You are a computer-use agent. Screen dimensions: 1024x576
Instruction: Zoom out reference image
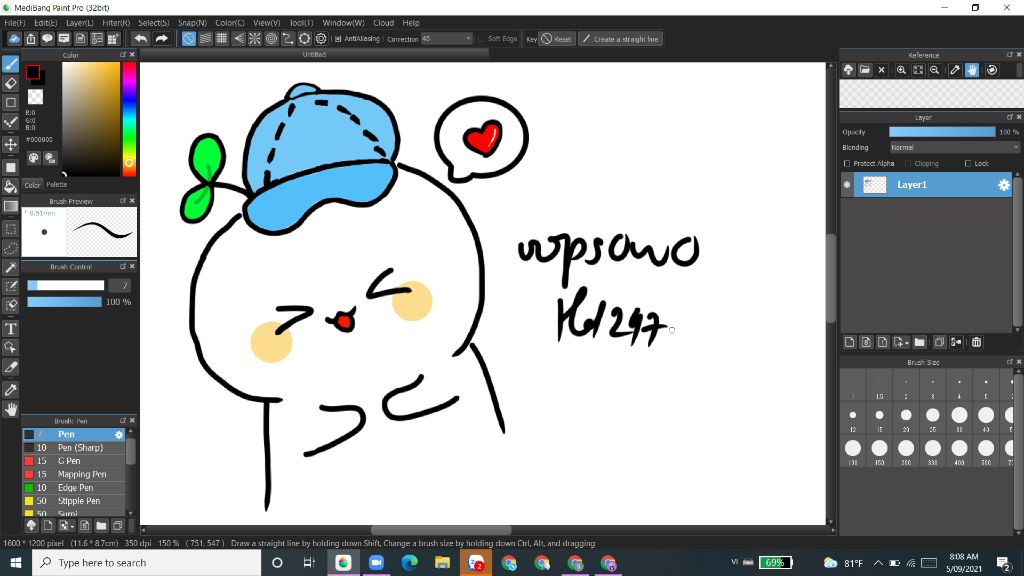click(935, 70)
